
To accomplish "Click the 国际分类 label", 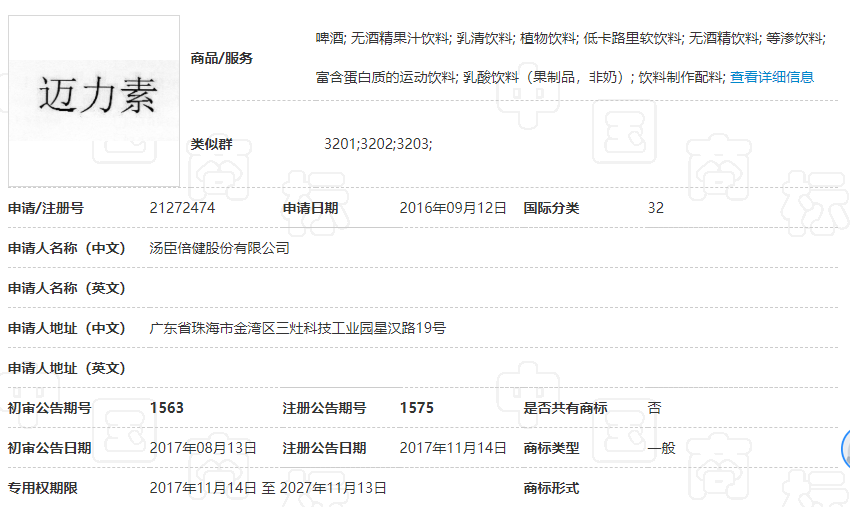I will (x=551, y=208).
